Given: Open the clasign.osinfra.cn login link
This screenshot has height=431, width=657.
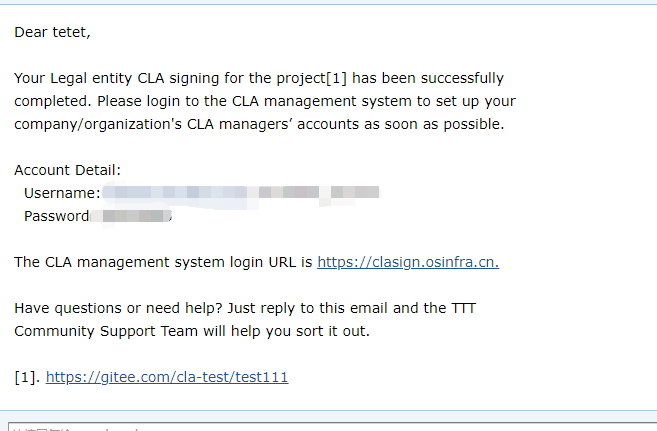Looking at the screenshot, I should click(408, 263).
